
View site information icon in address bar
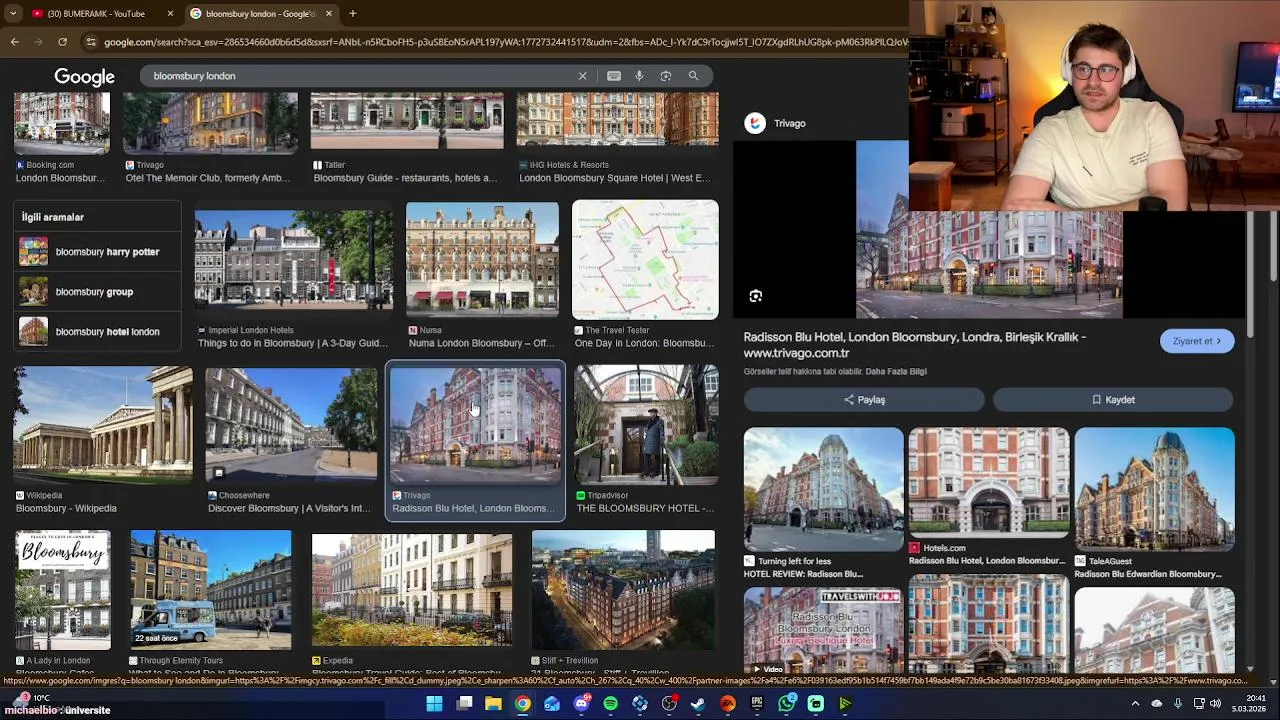pos(91,42)
